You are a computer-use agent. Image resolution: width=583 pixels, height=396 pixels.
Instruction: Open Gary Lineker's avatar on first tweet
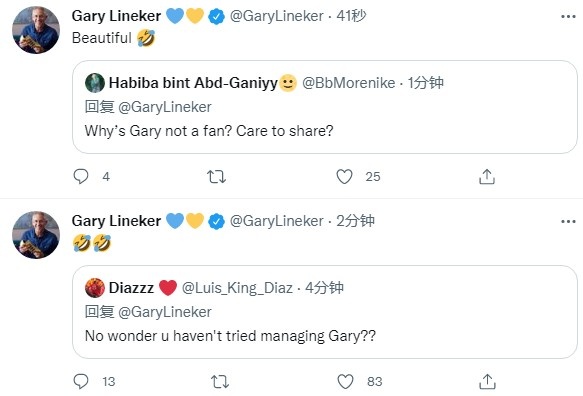click(36, 30)
